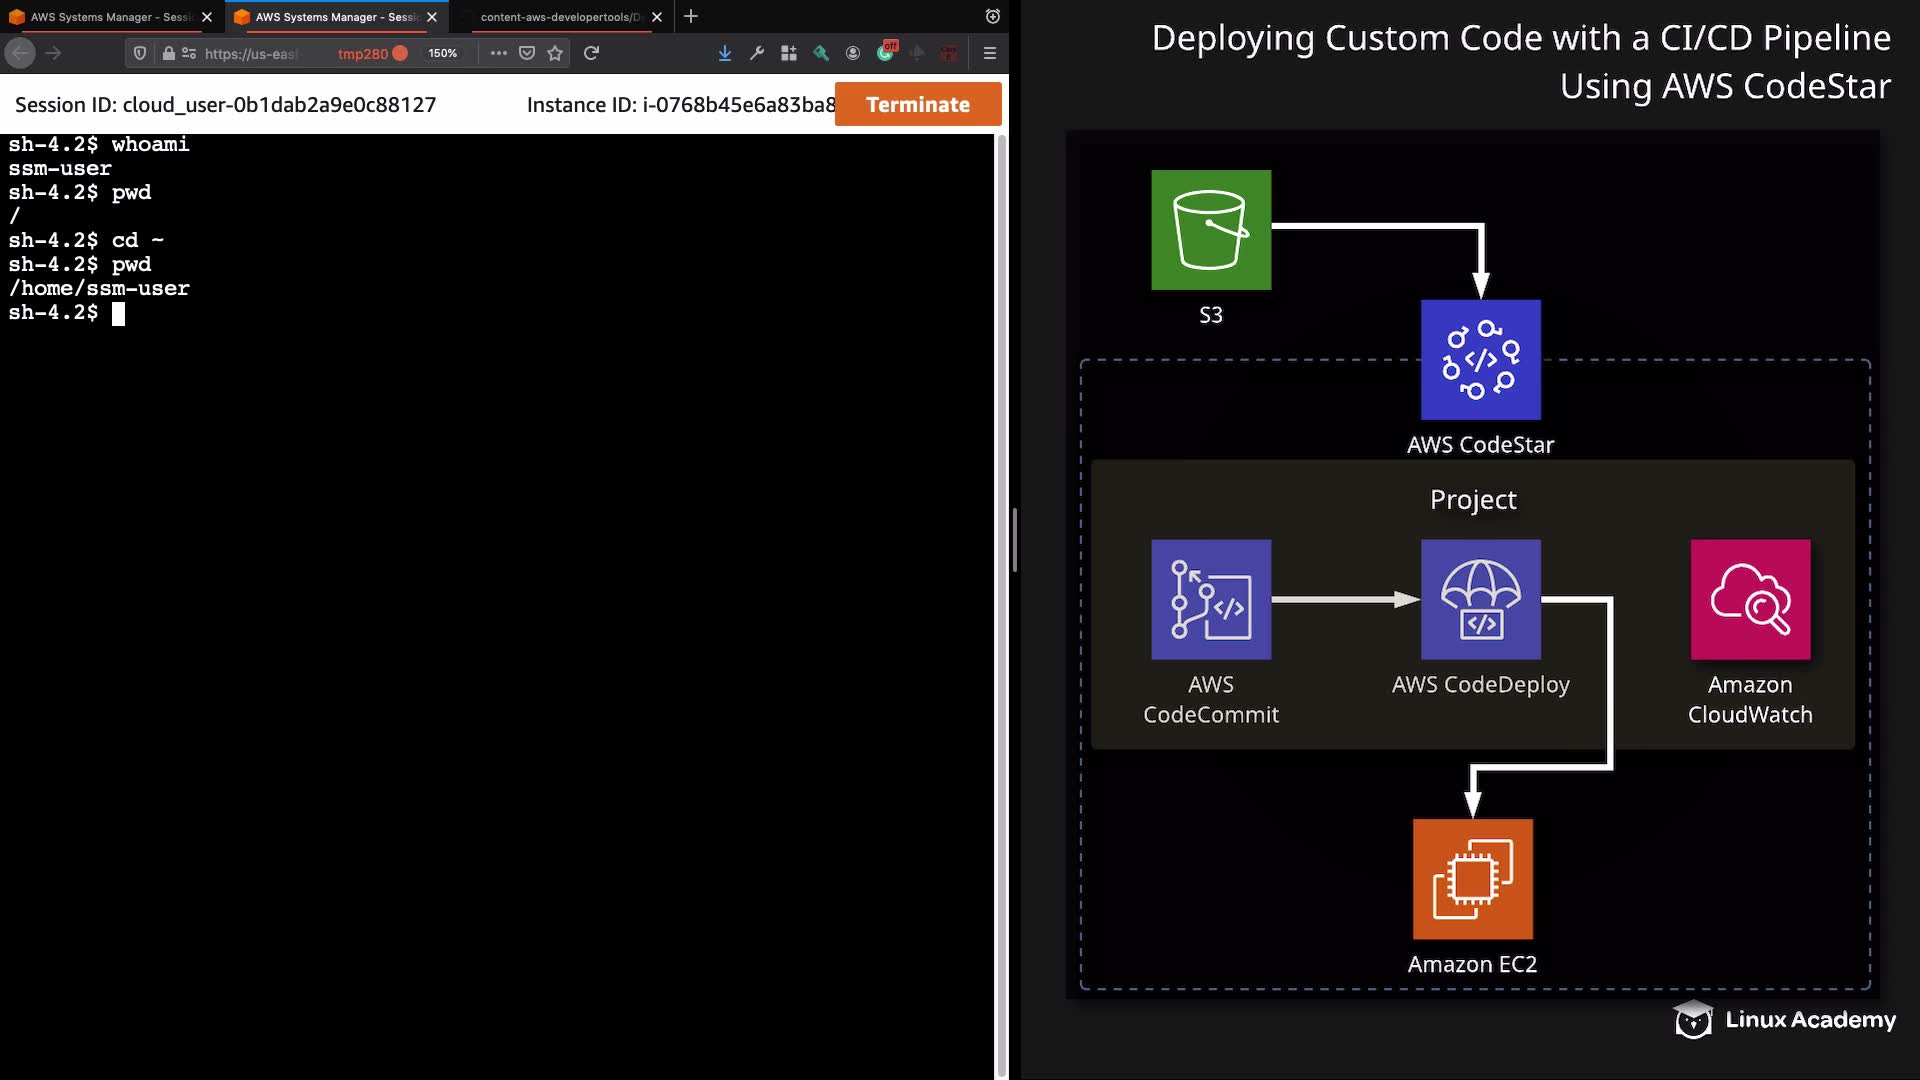
Task: Open the page actions three-dot menu
Action: (498, 53)
